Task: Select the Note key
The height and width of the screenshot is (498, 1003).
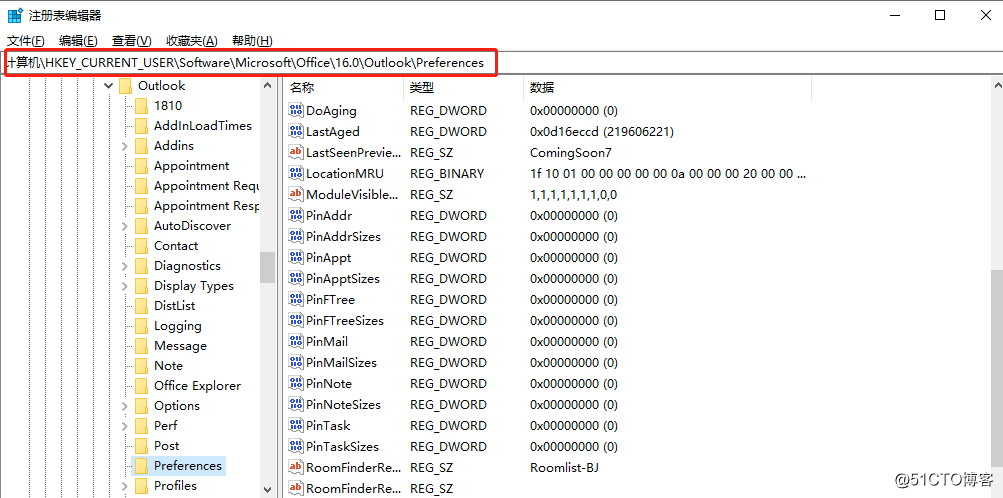Action: tap(168, 366)
